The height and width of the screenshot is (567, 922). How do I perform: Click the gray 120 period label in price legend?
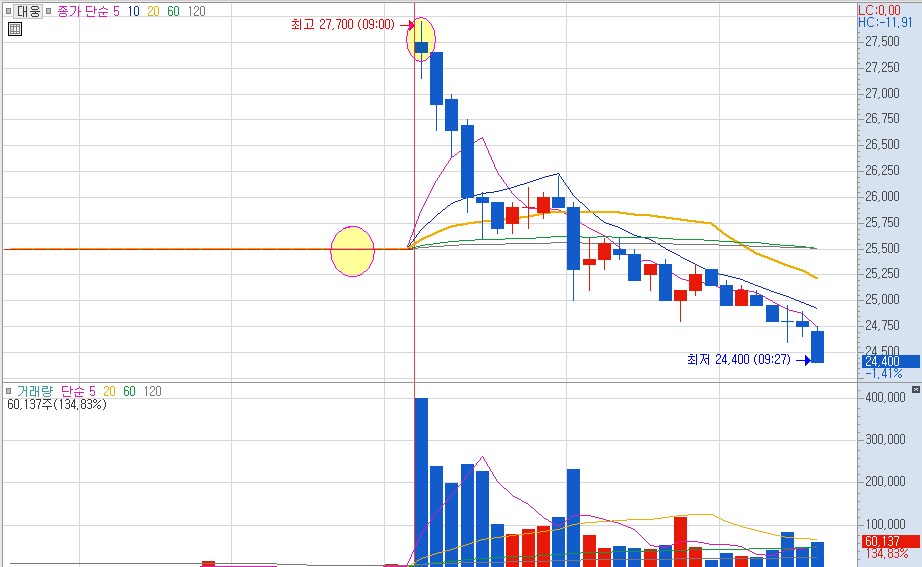click(x=196, y=11)
